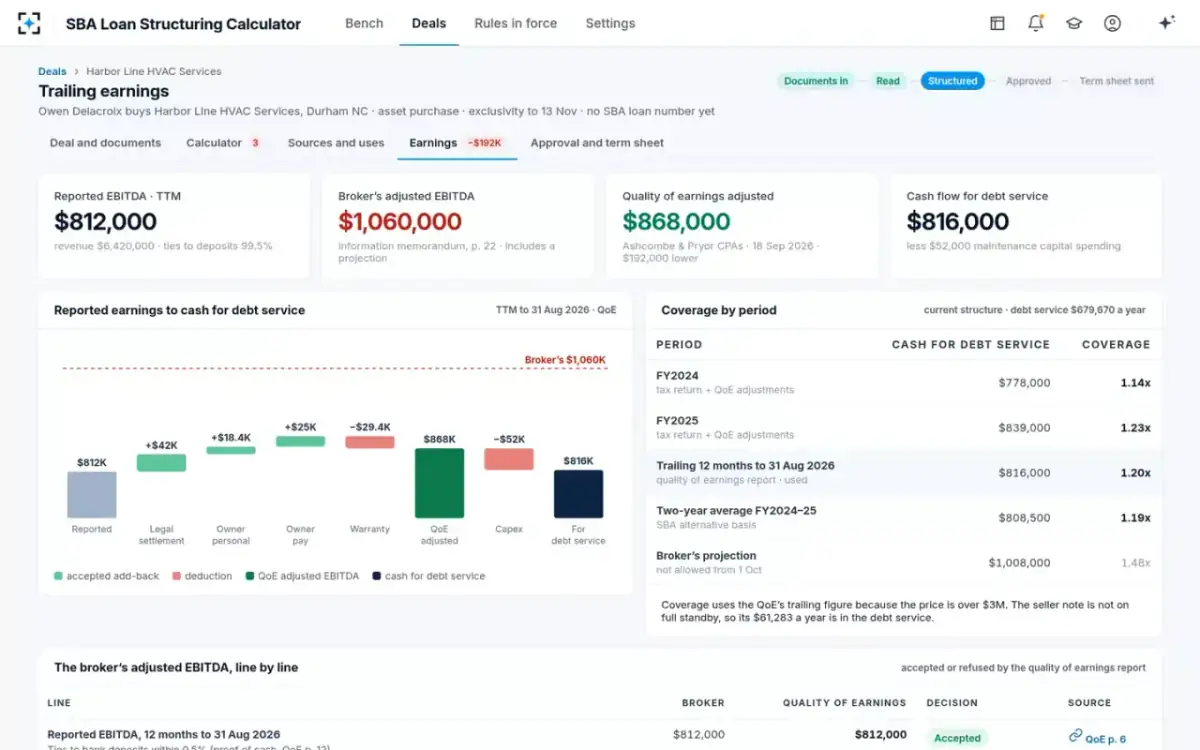Open the layout panel icon
1200x750 pixels.
pyautogui.click(x=997, y=23)
